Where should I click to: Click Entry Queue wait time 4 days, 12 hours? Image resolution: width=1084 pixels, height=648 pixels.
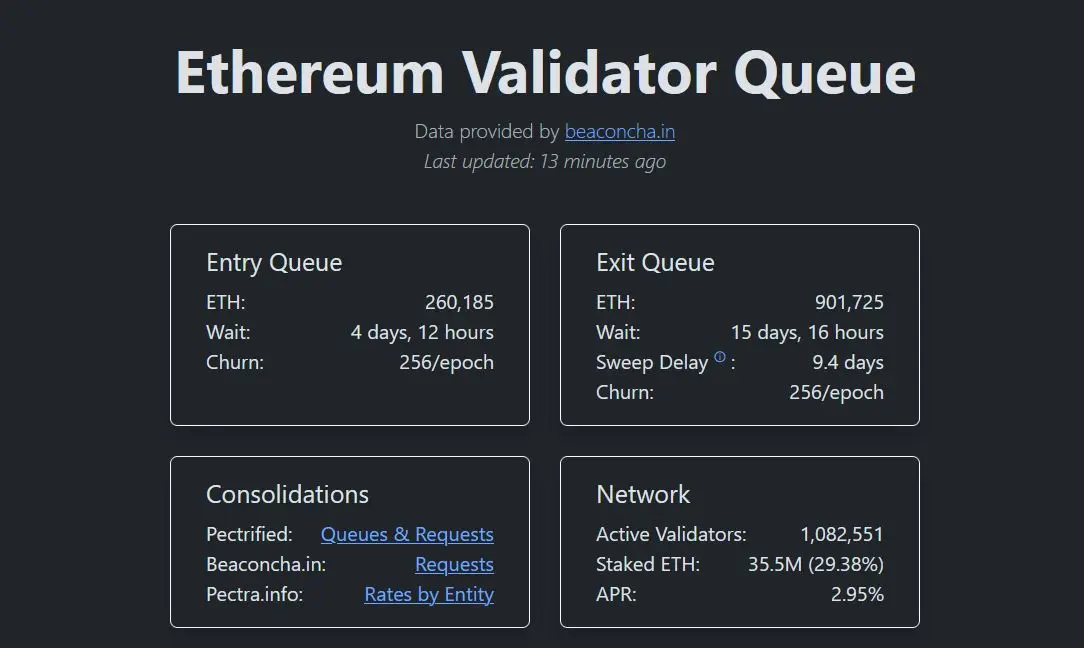(422, 333)
